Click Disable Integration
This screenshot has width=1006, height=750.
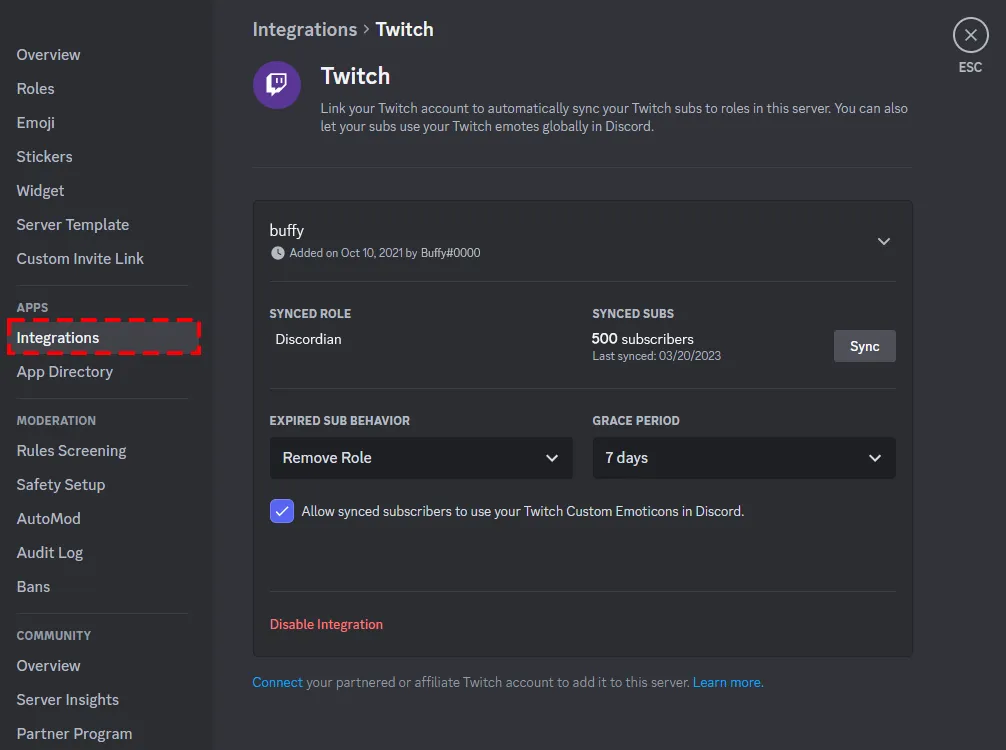pyautogui.click(x=326, y=623)
